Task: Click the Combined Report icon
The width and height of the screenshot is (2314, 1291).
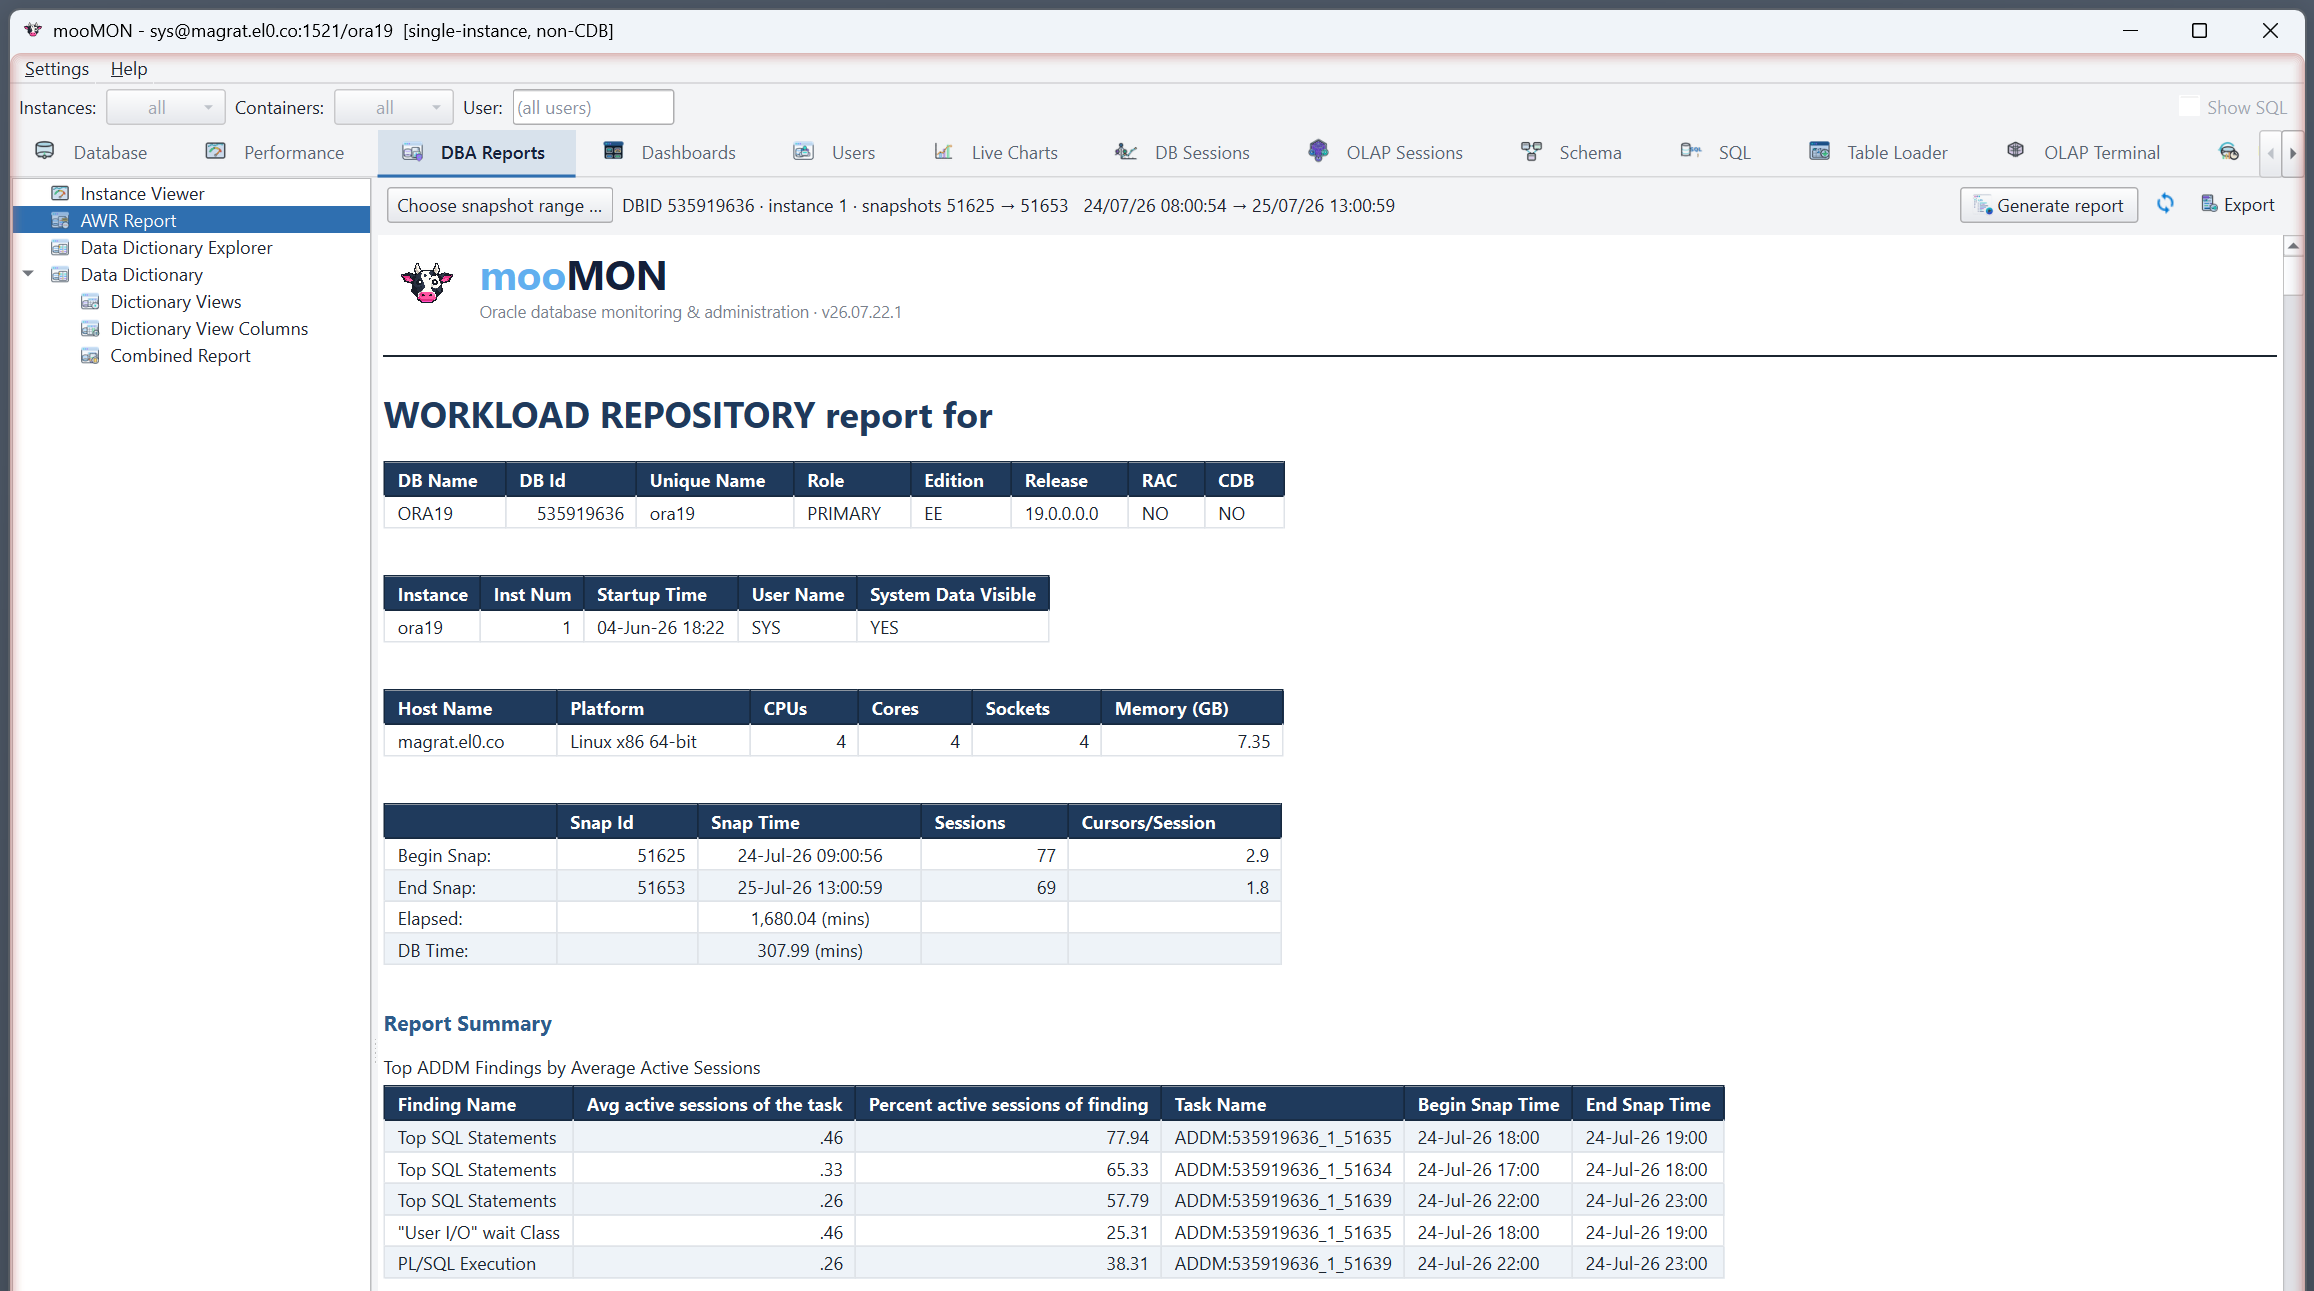Action: click(91, 355)
